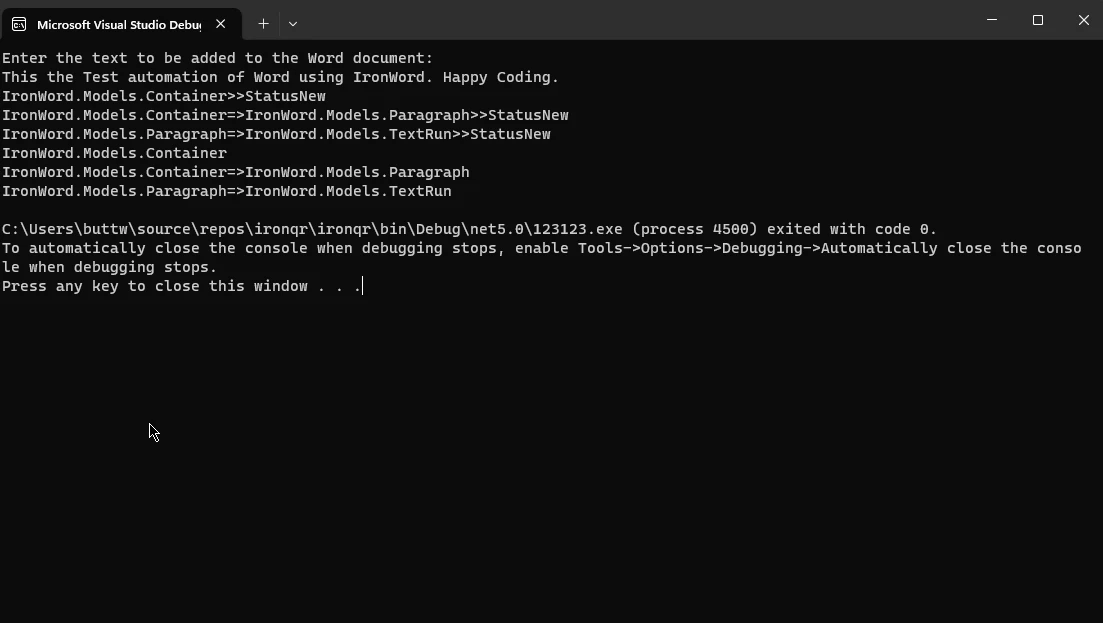Click the "Enter the text to be added" prompt line
Viewport: 1103px width, 623px height.
click(x=218, y=58)
